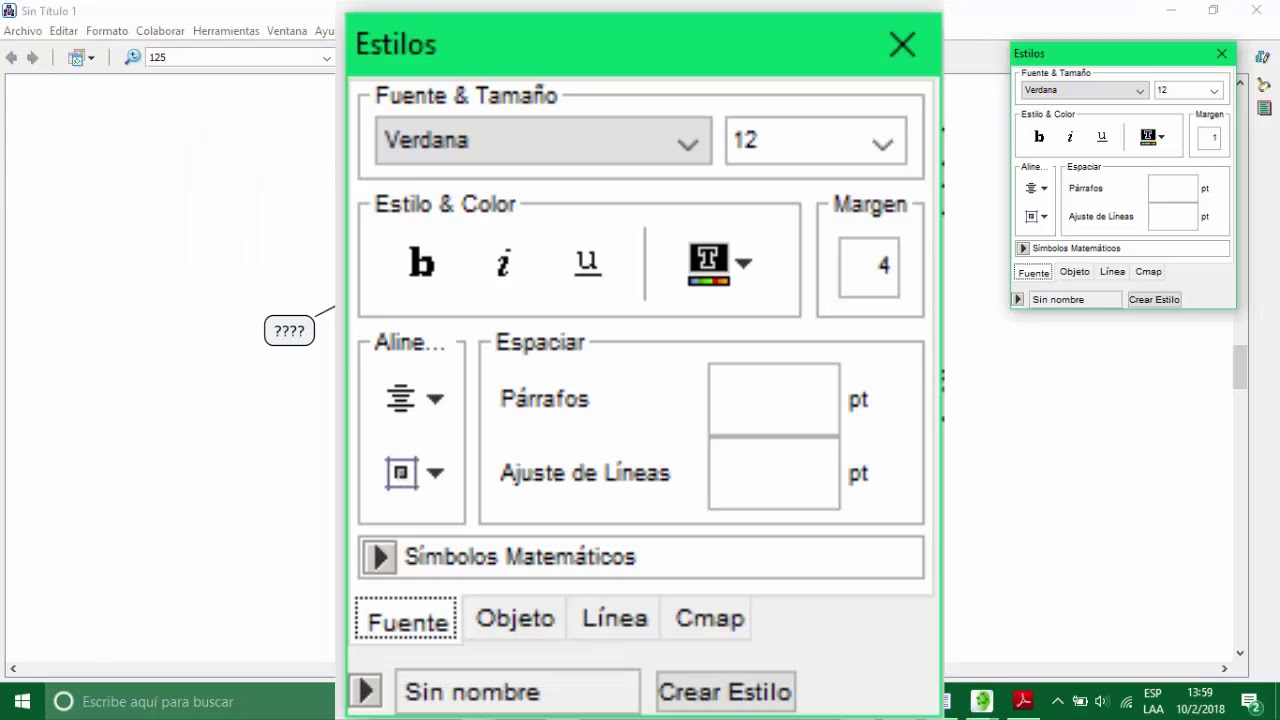Switch to Fuente tab in large Estilos panel
This screenshot has width=1280, height=720.
[x=407, y=621]
